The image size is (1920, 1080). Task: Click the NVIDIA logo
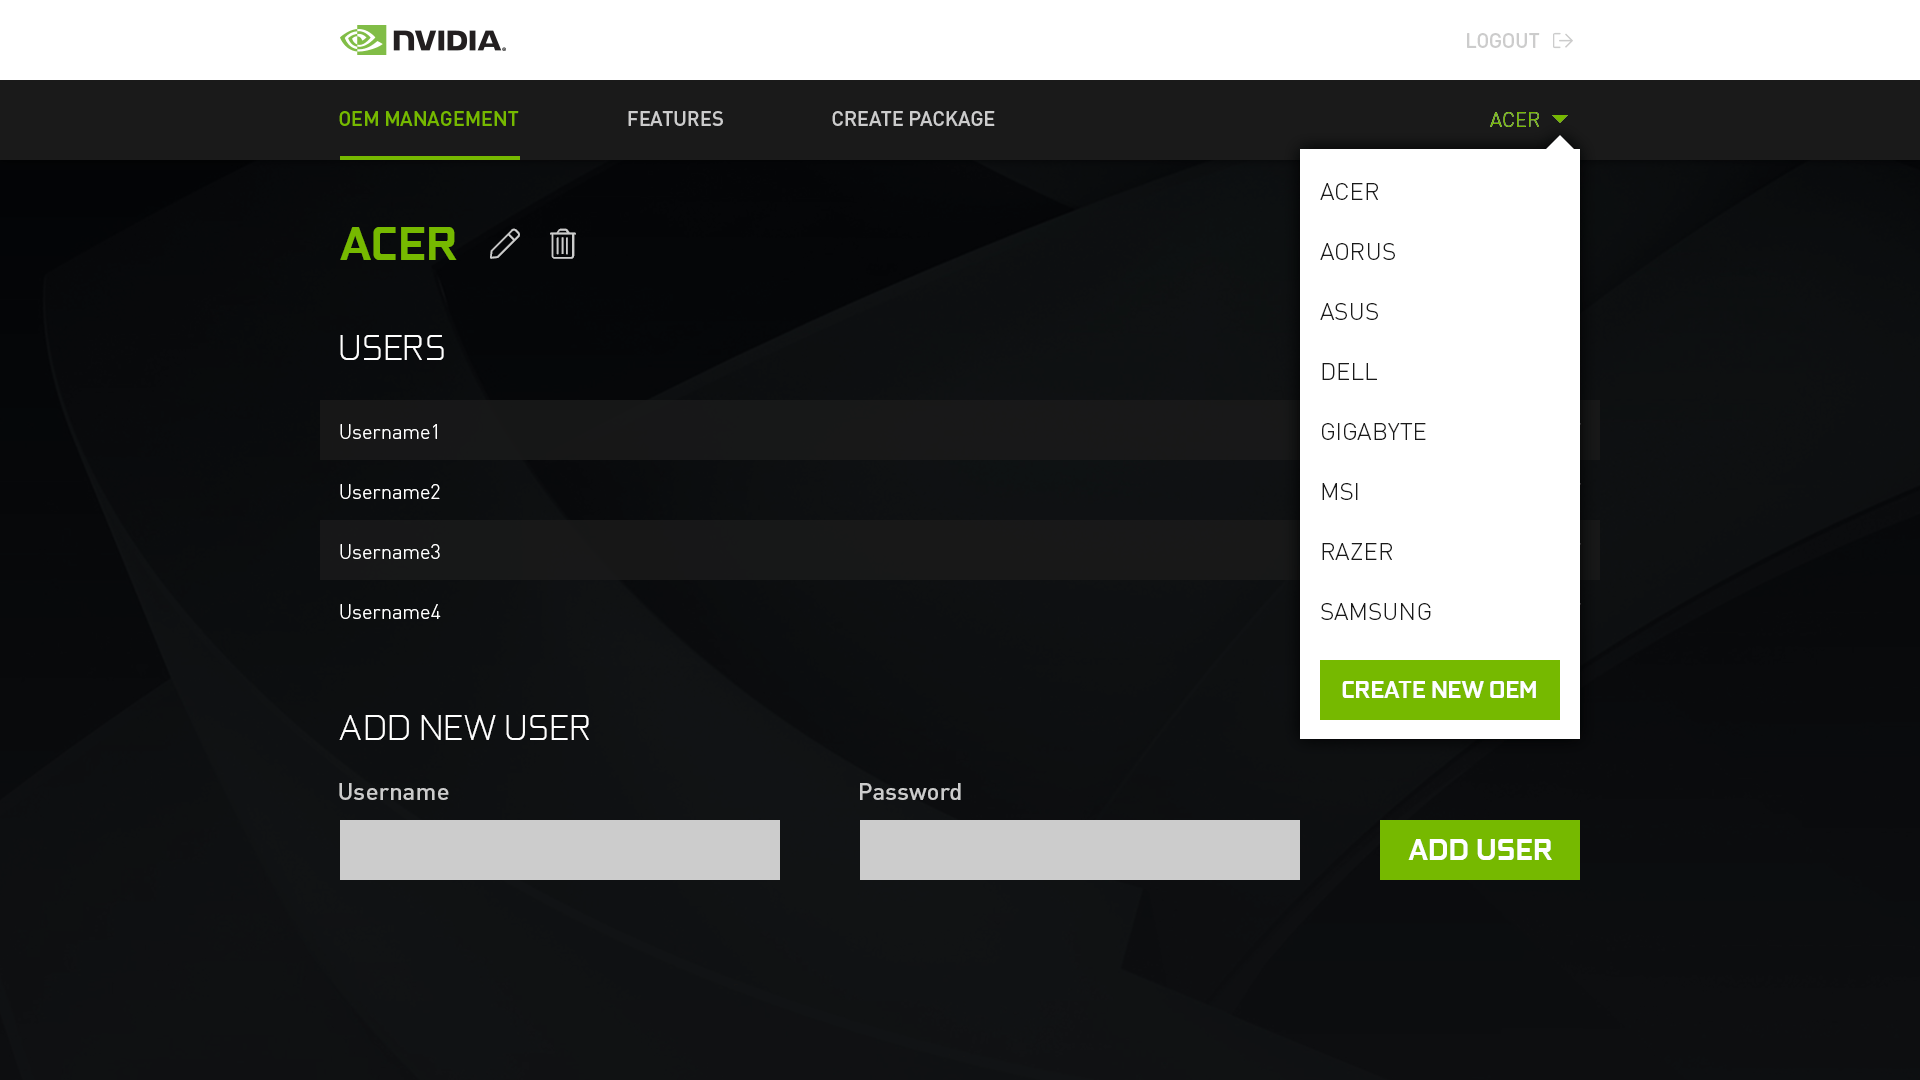423,40
